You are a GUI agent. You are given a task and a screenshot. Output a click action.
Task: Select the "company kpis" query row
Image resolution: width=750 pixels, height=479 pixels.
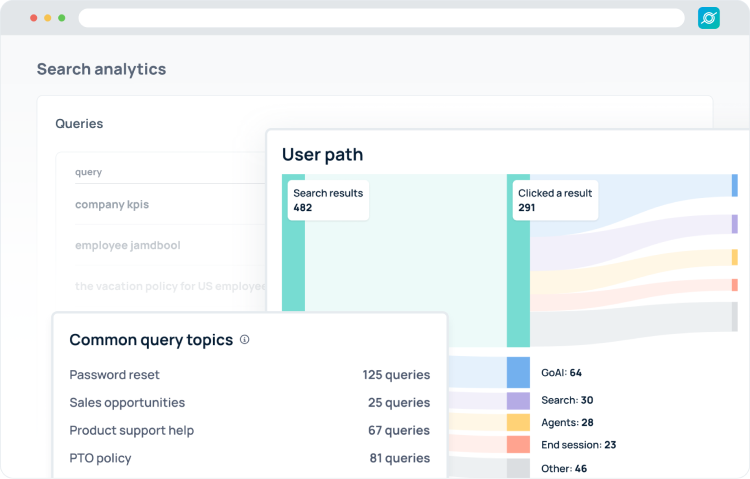pyautogui.click(x=170, y=204)
